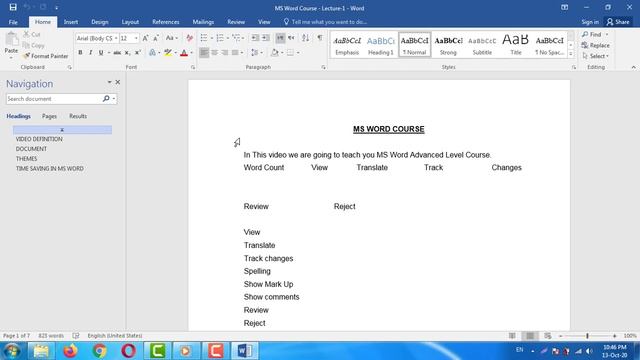The width and height of the screenshot is (640, 360).
Task: Switch to the Layout tab
Action: click(x=130, y=22)
